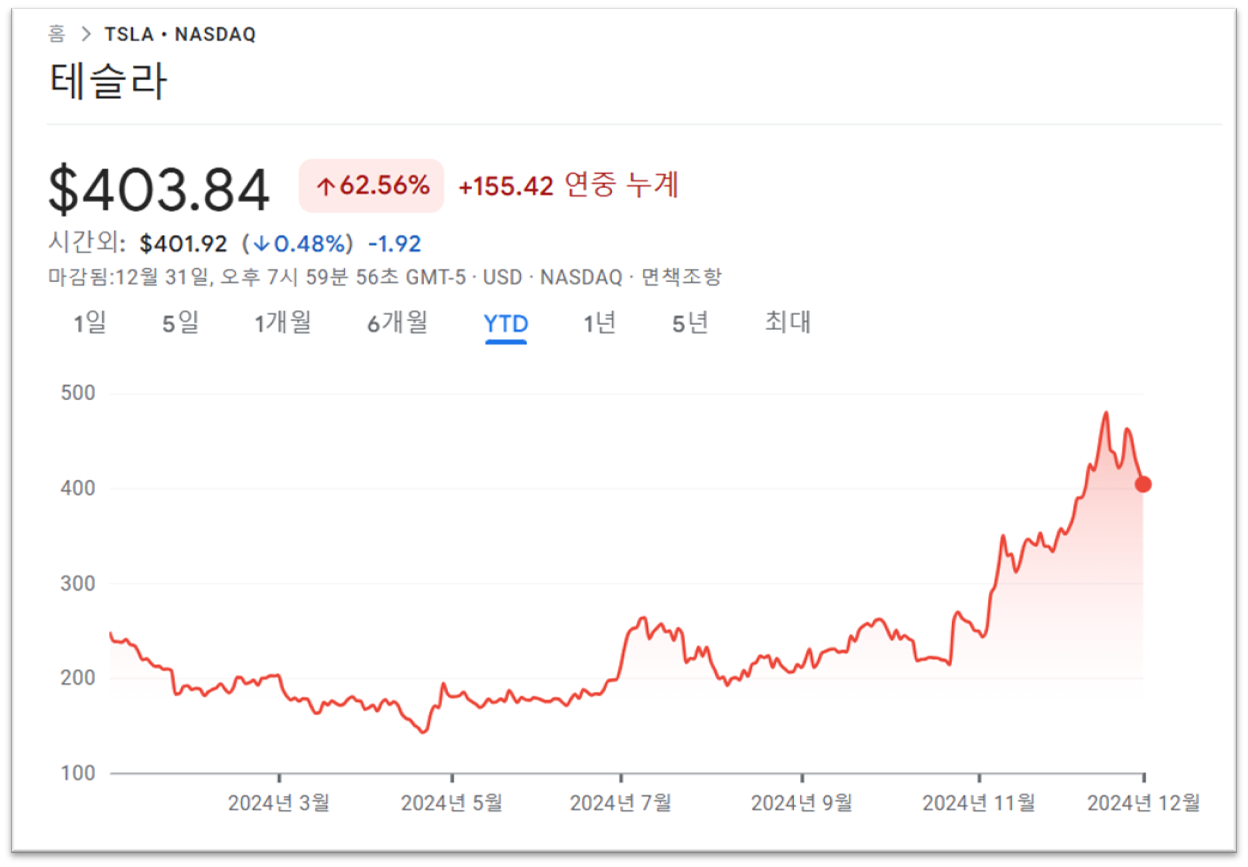The height and width of the screenshot is (867, 1248).
Task: Select the YTD range tab
Action: [x=506, y=324]
